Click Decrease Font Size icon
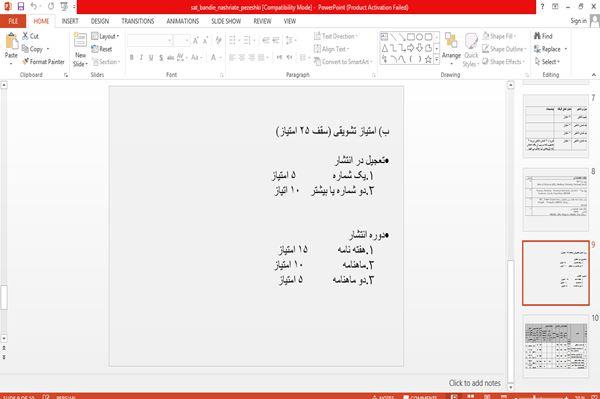600x399 pixels. pos(206,40)
